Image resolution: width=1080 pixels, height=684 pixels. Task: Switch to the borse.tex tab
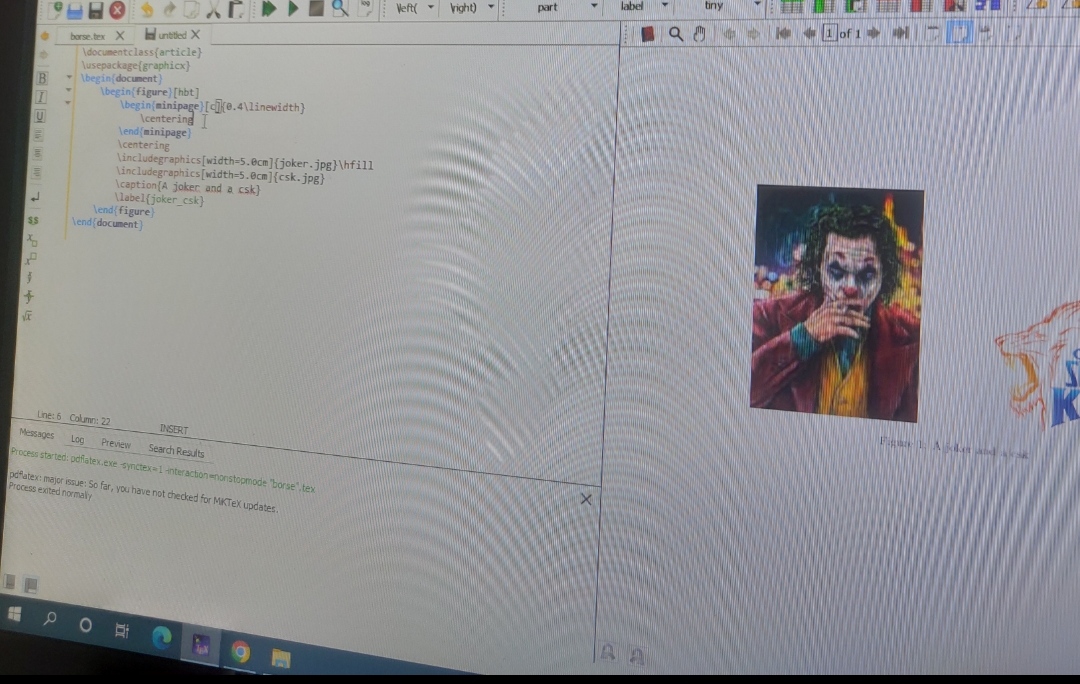[88, 35]
